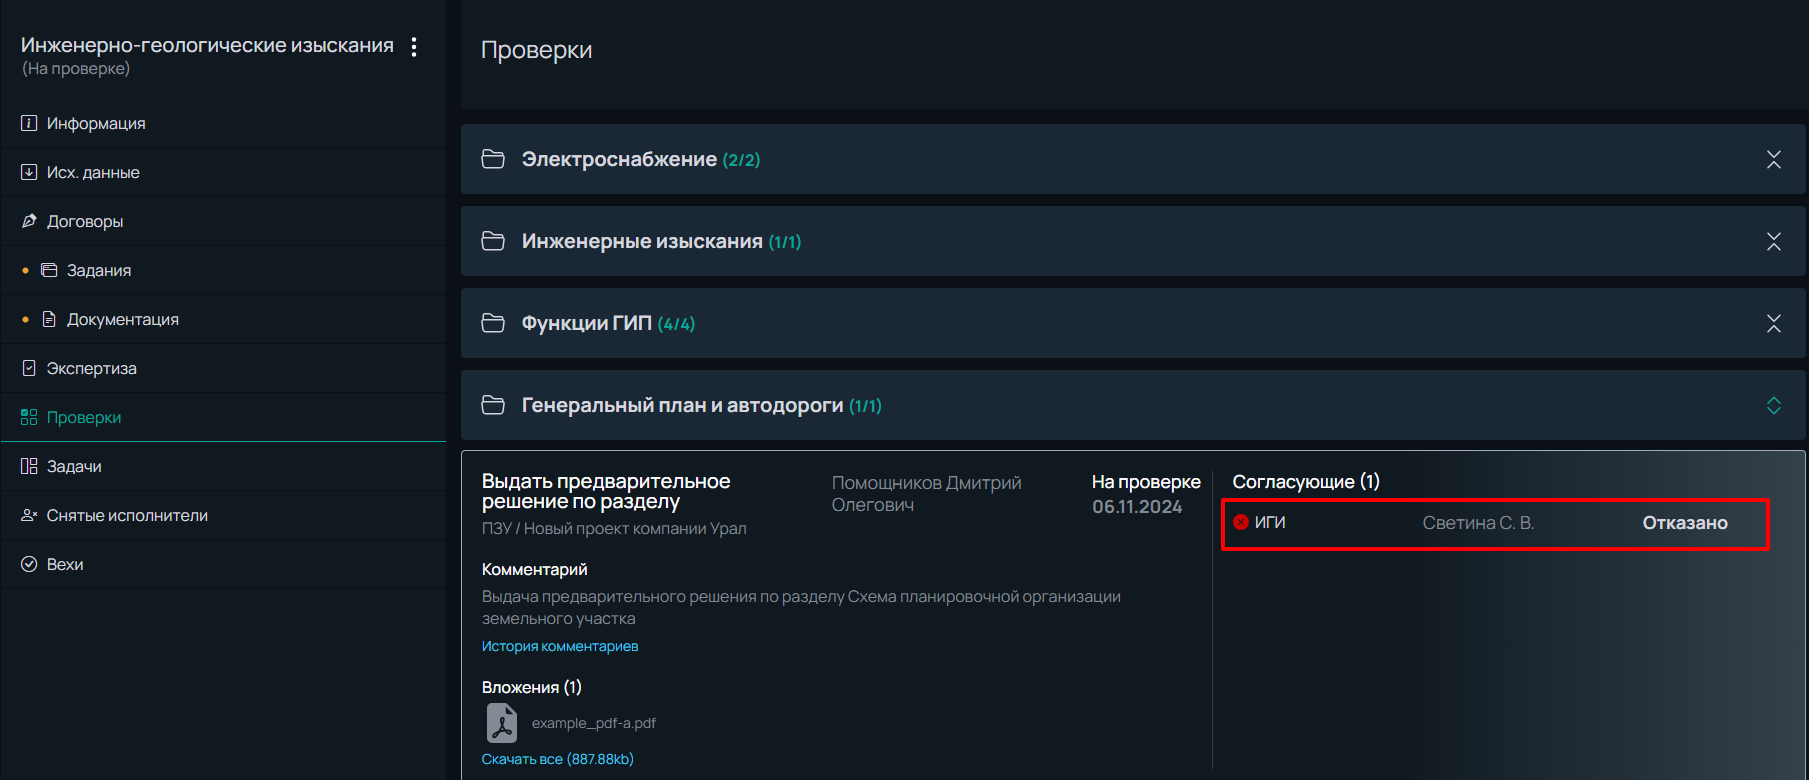Click the Электроснабжение folder icon
Screen dimensions: 1809x780
[x=493, y=159]
